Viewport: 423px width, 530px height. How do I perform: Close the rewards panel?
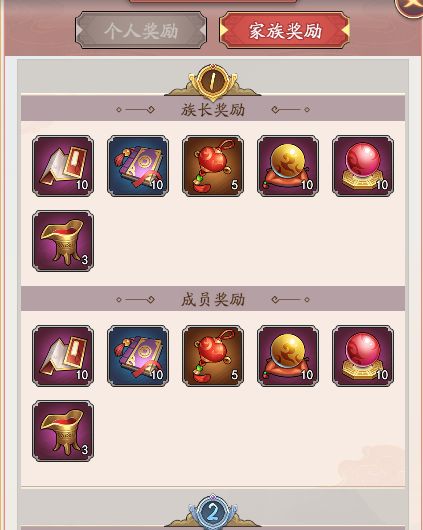click(411, 5)
